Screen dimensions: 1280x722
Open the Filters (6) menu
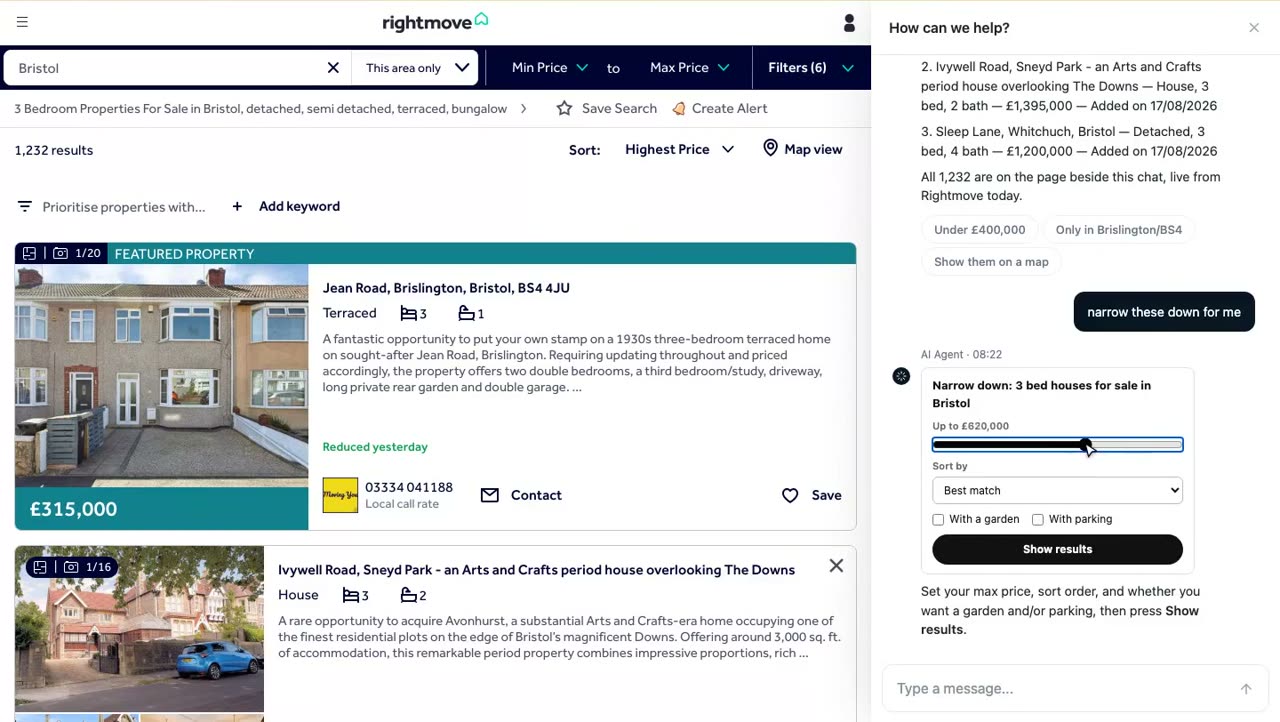(x=811, y=68)
